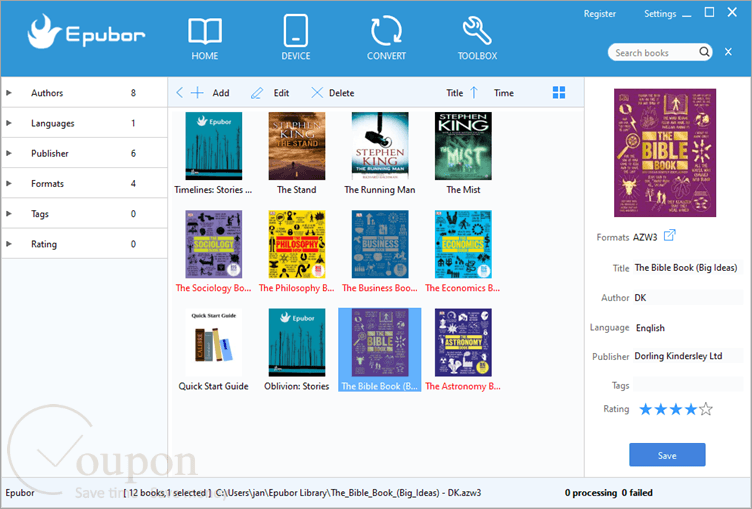Click the pencil Edit icon
752x509 pixels.
pyautogui.click(x=257, y=93)
